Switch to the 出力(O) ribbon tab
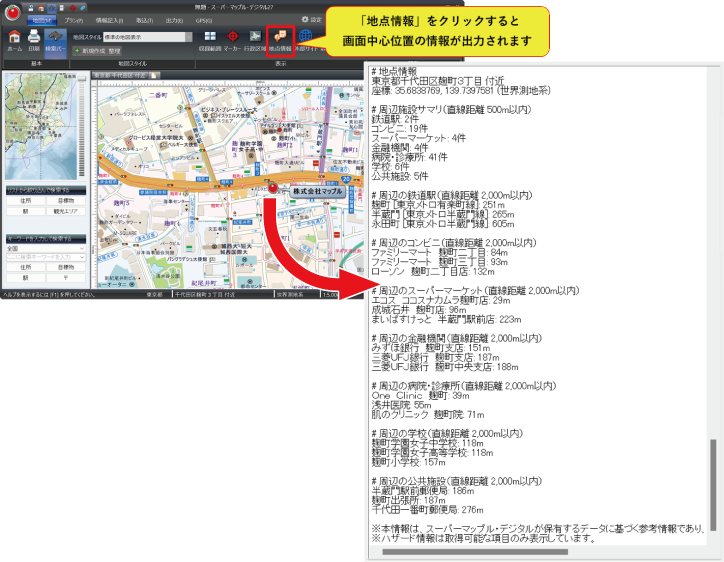This screenshot has height=562, width=724. (x=174, y=20)
